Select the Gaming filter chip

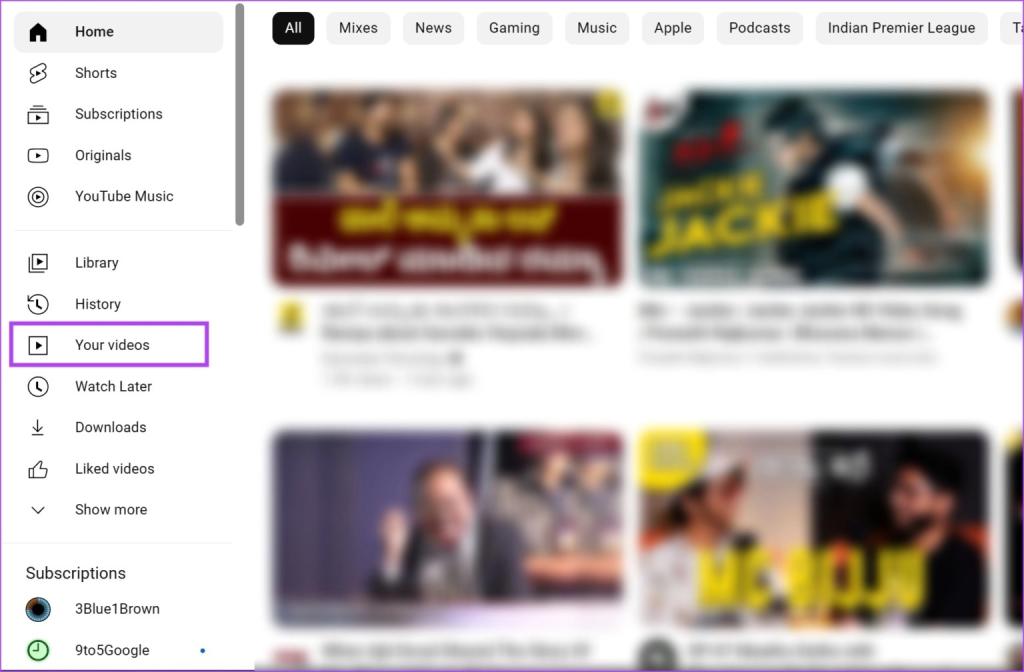[x=514, y=28]
